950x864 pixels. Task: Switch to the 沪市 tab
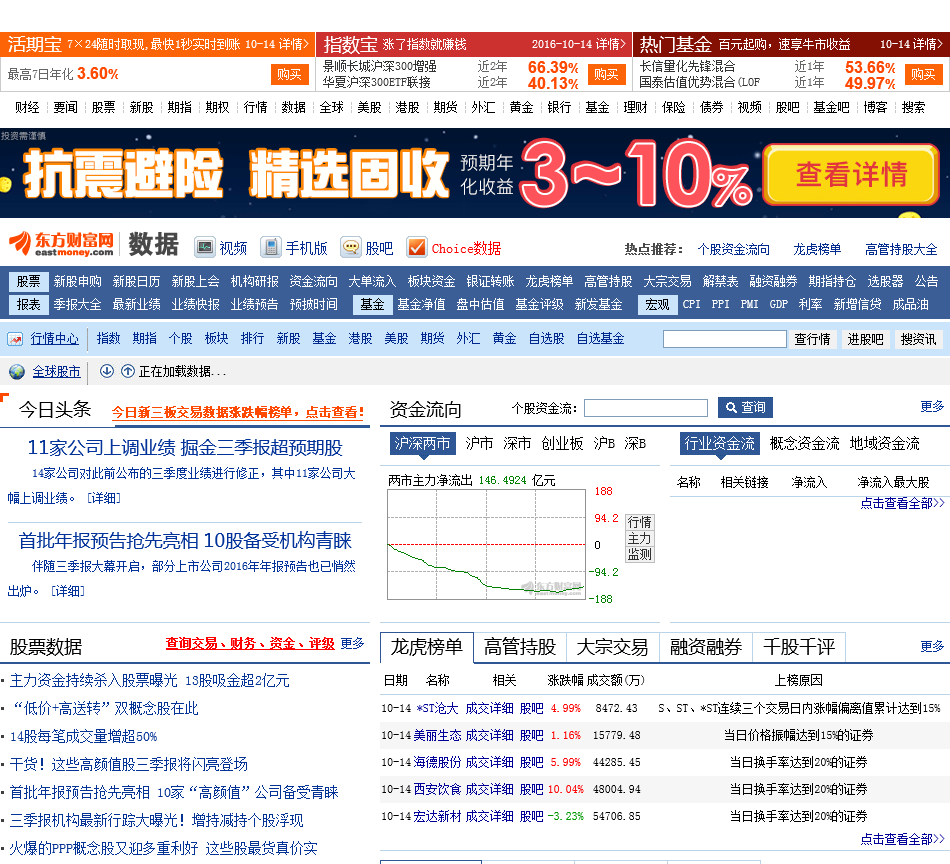click(479, 444)
